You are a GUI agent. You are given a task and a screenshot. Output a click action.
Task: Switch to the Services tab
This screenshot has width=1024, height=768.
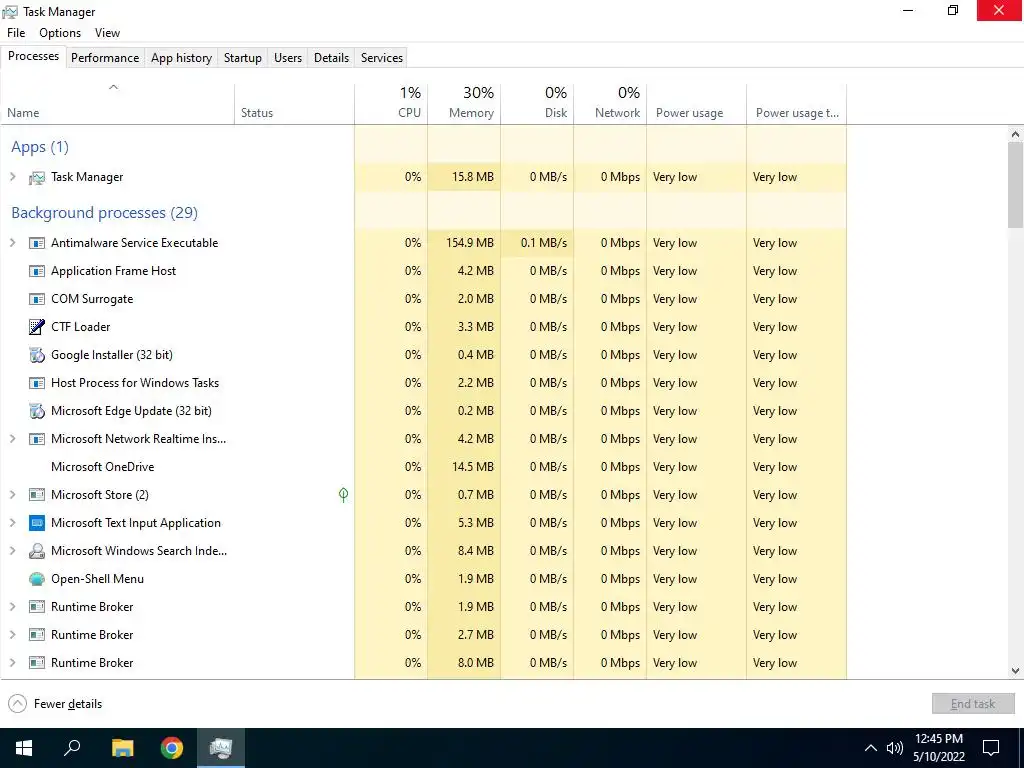coord(382,57)
